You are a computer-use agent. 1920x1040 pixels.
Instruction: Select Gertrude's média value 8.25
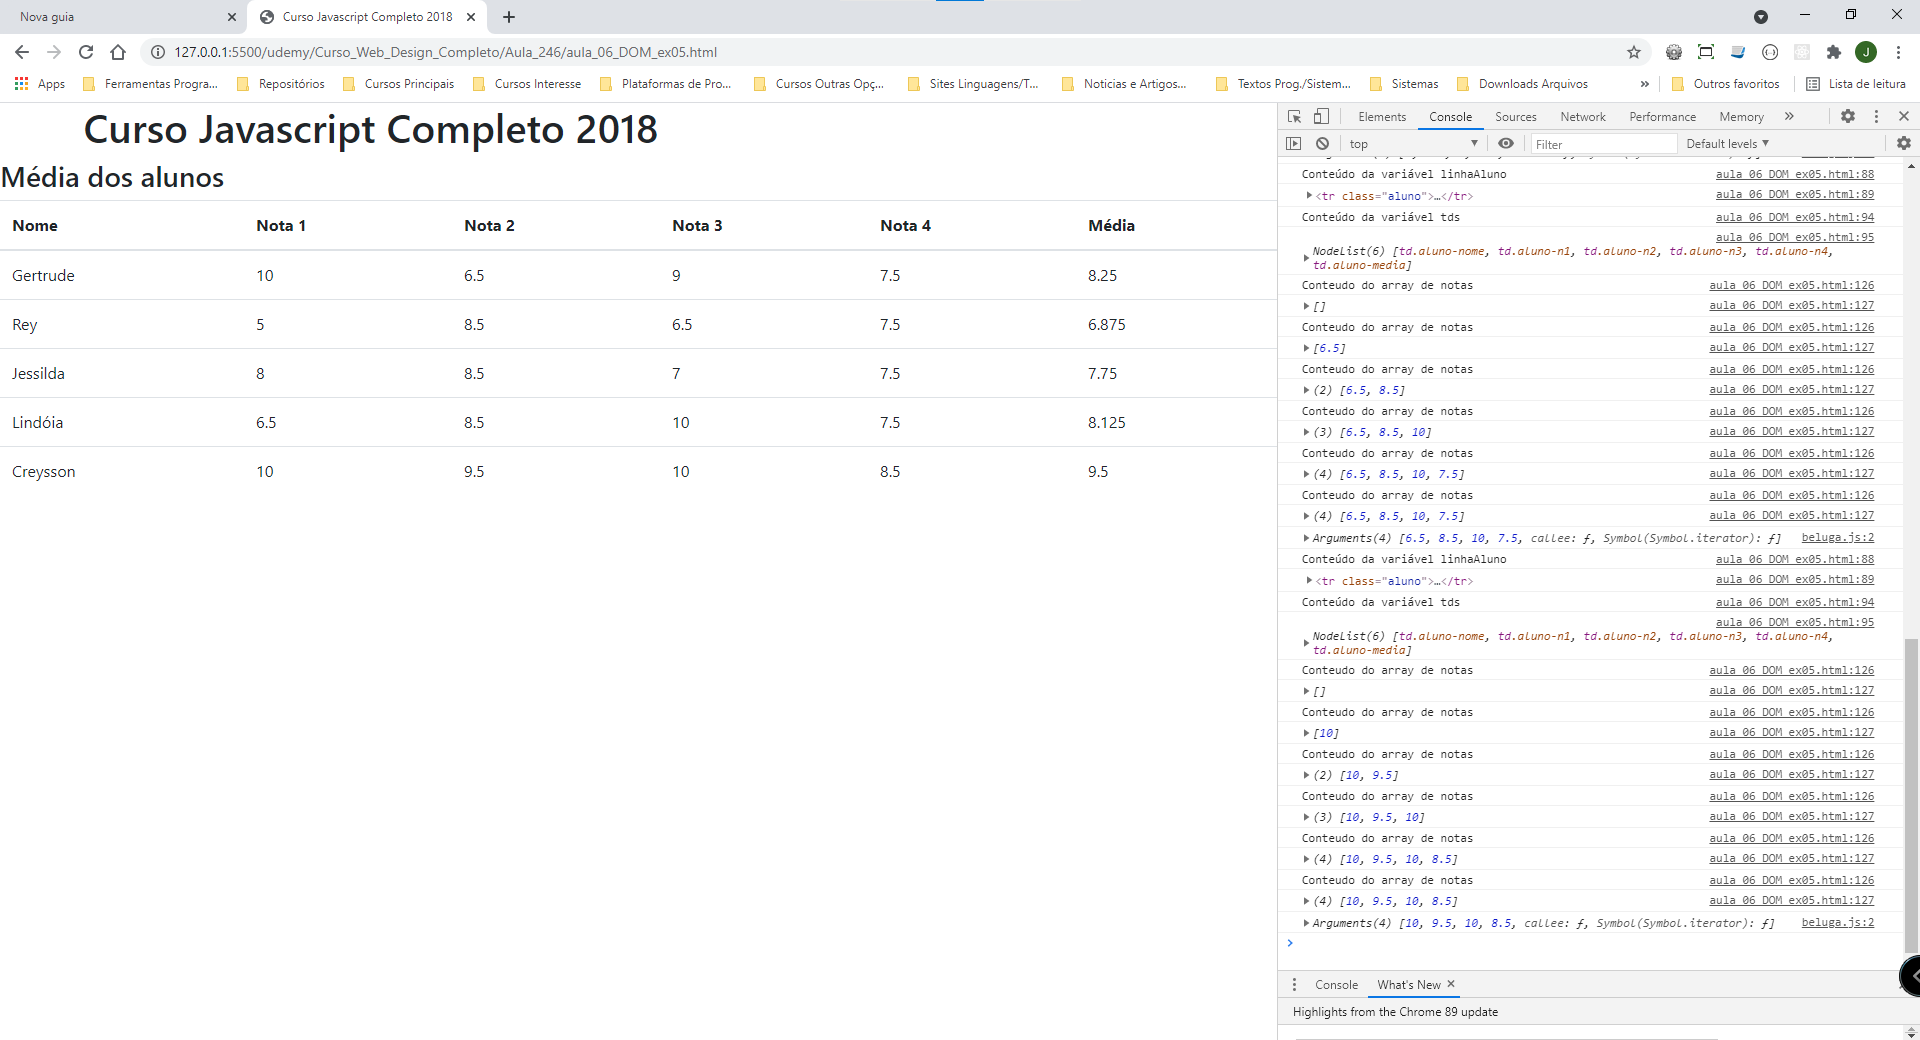(x=1102, y=276)
